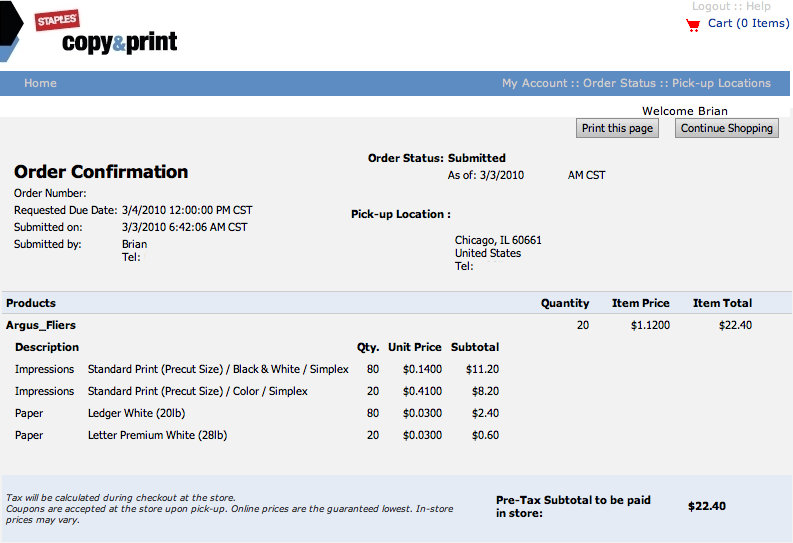Screen dimensions: 793x543
Task: Click the Ledger White (20lb) paper description
Action: 137,414
